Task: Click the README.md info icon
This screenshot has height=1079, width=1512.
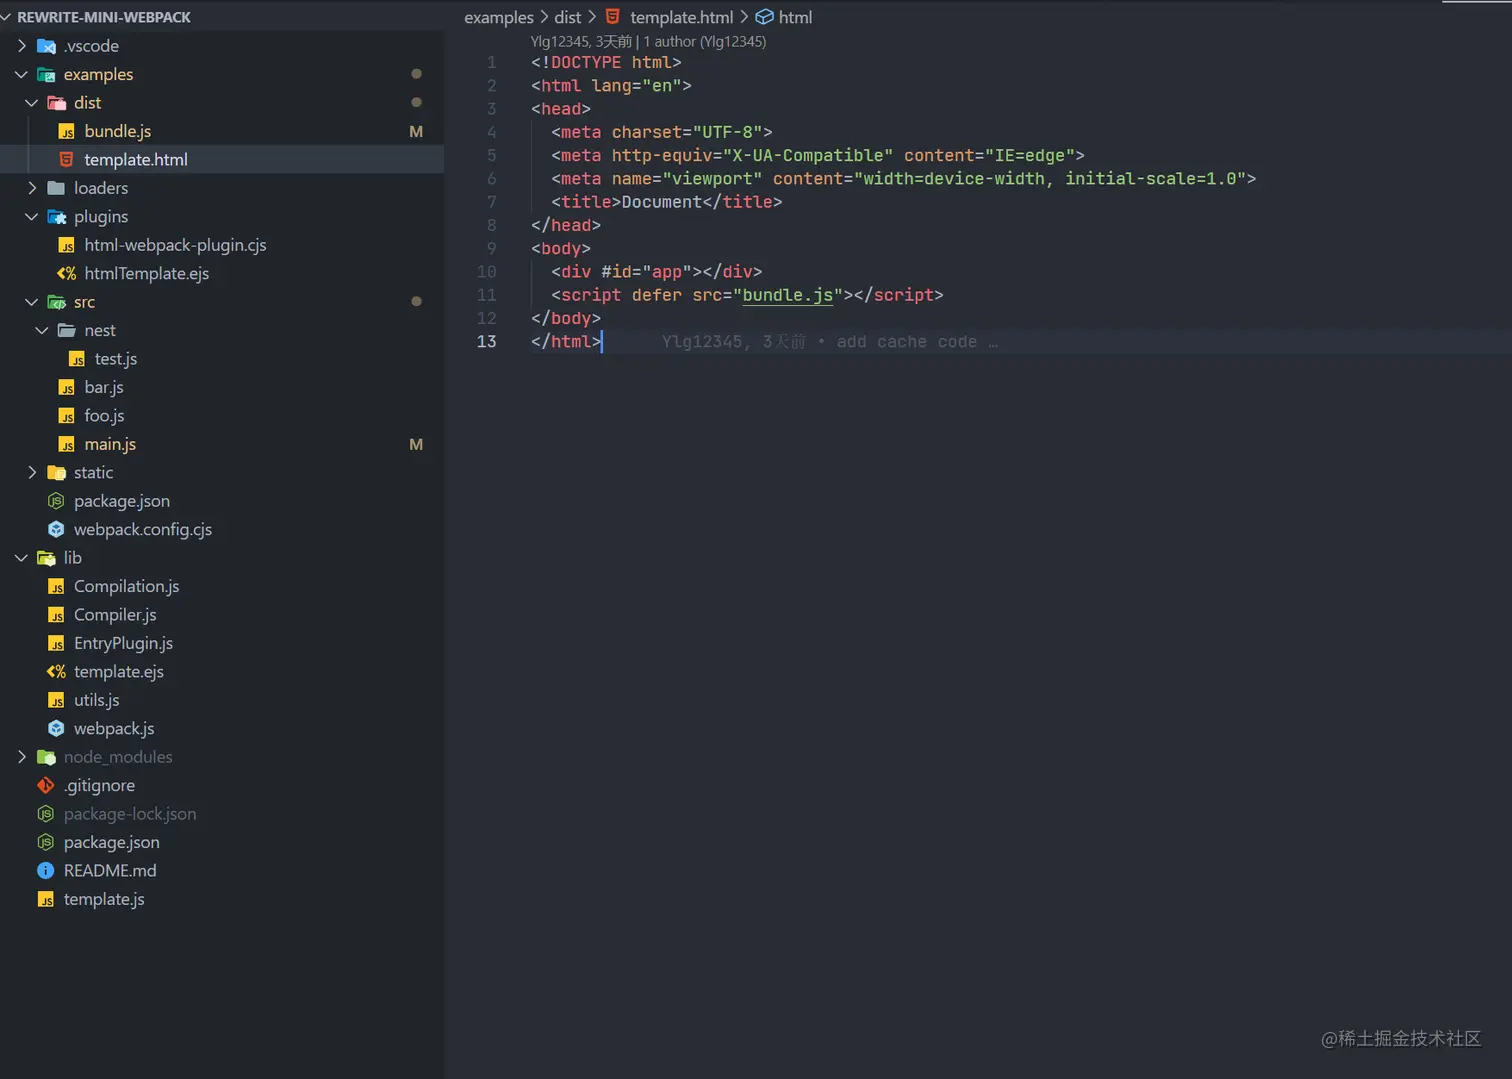Action: [x=46, y=871]
